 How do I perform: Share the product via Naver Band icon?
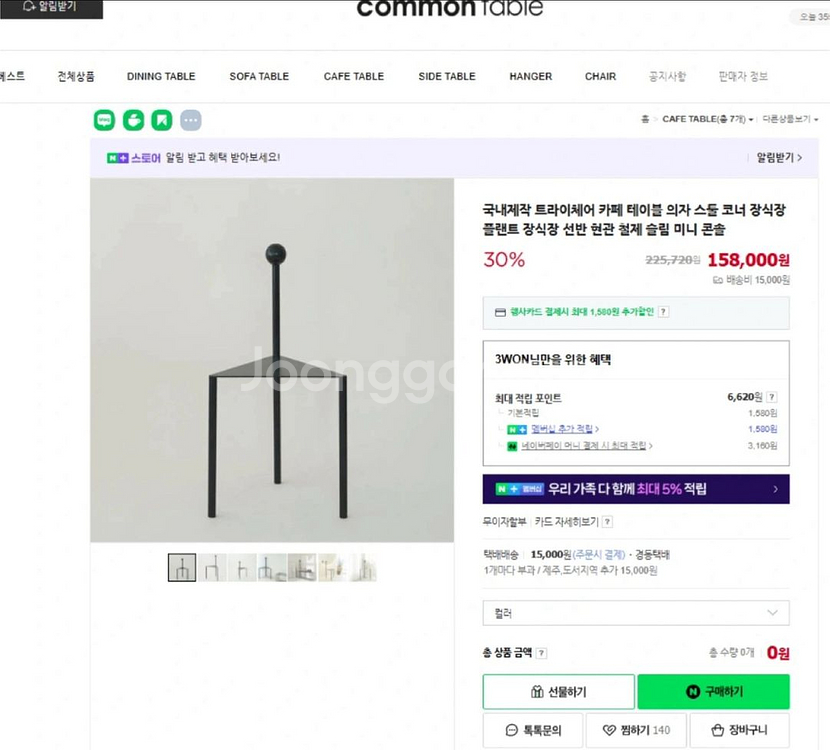coord(133,120)
